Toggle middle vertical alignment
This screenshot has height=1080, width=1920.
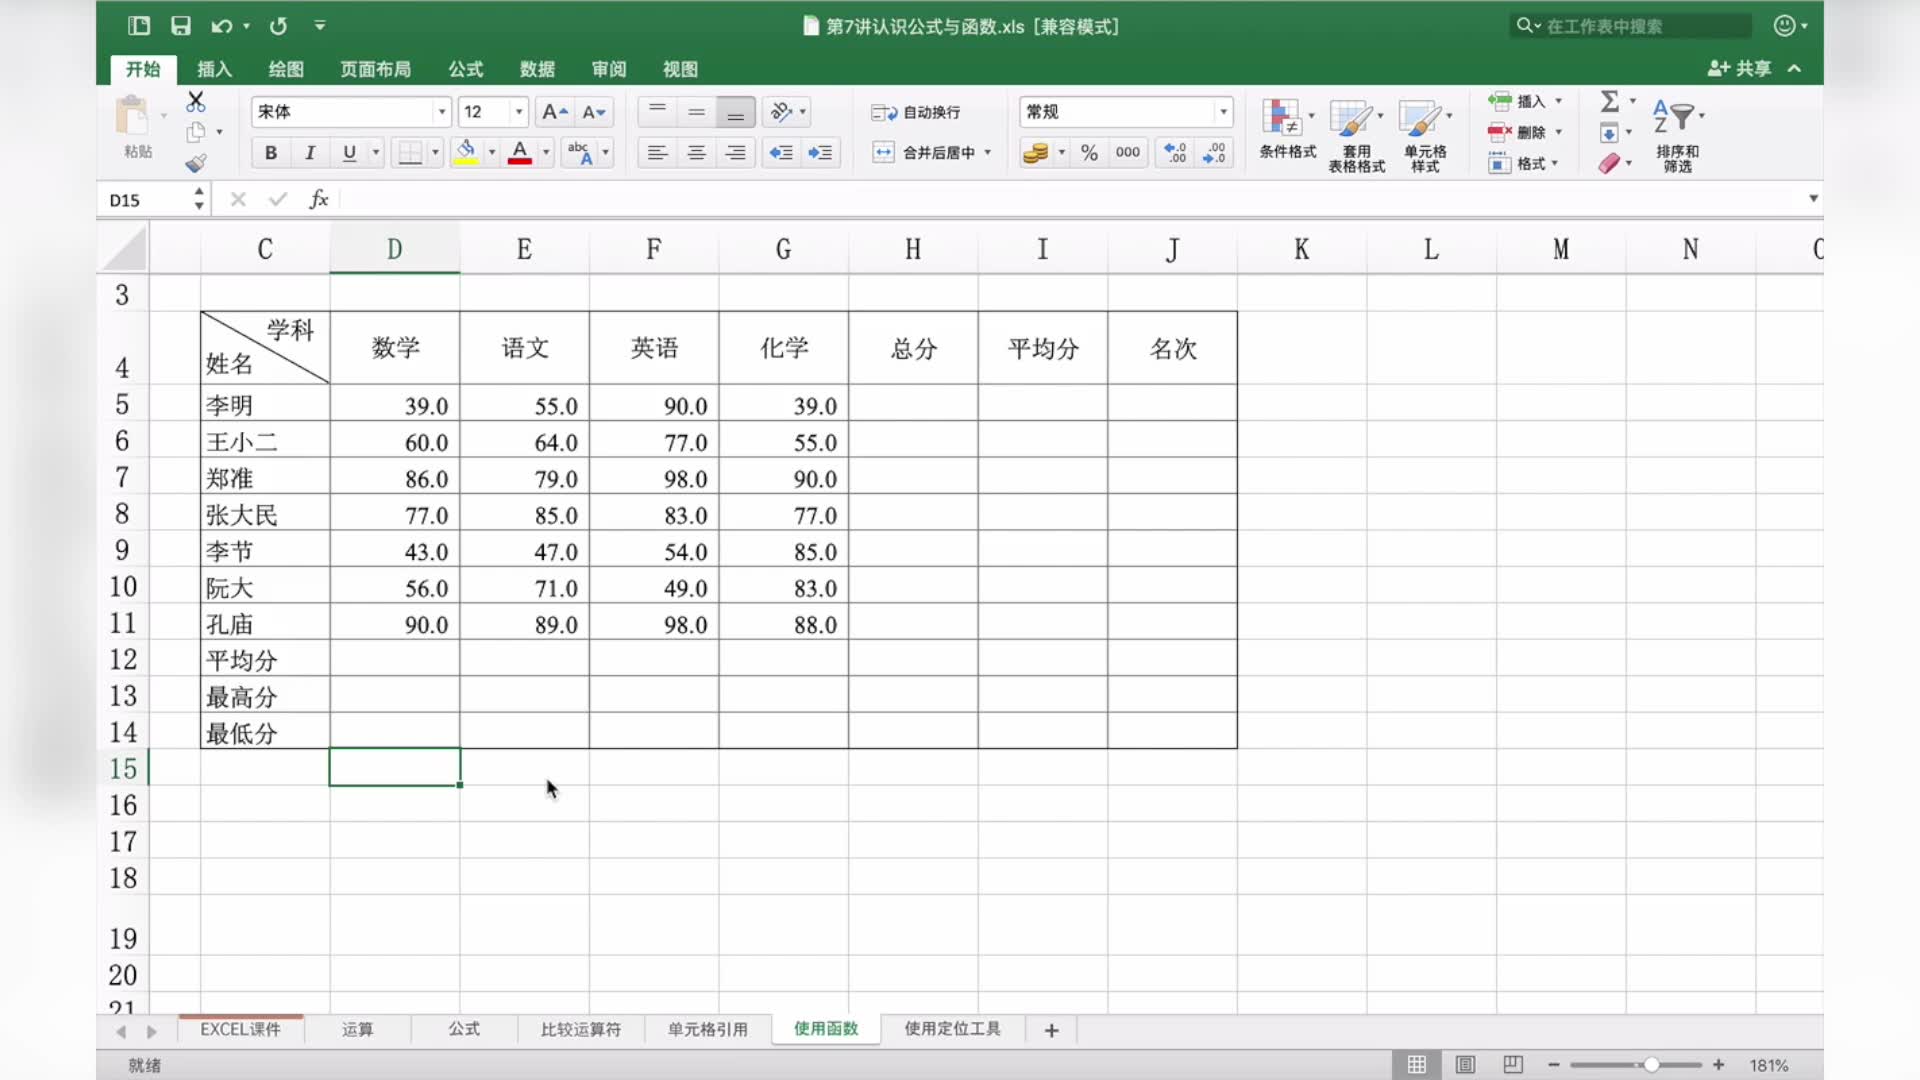(x=696, y=112)
